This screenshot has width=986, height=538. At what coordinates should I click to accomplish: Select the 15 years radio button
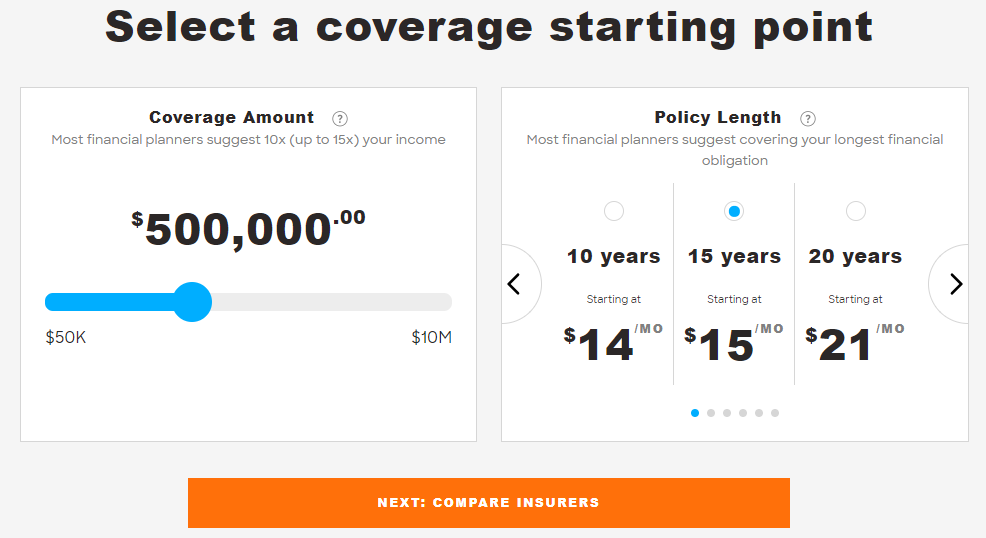[734, 211]
